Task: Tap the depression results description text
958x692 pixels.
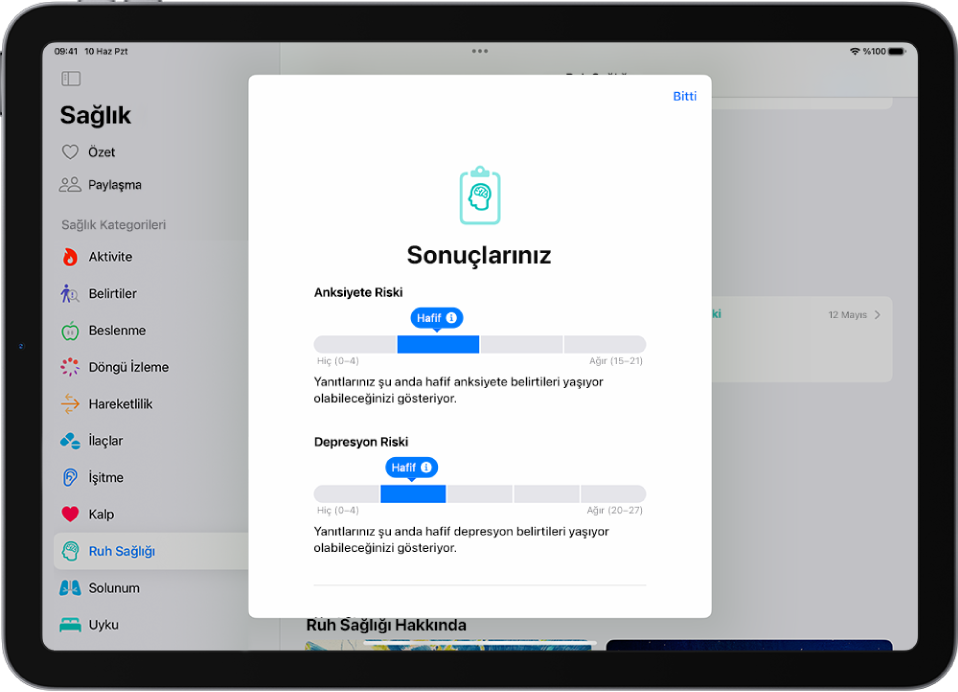Action: tap(461, 539)
